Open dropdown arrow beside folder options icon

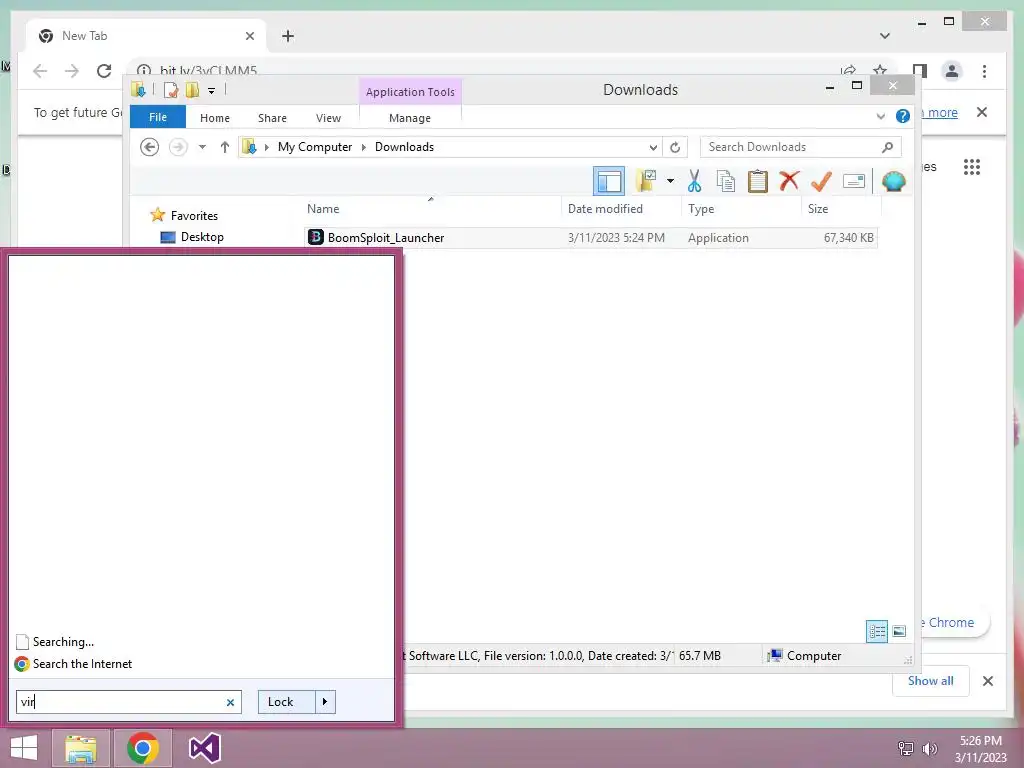coord(670,181)
